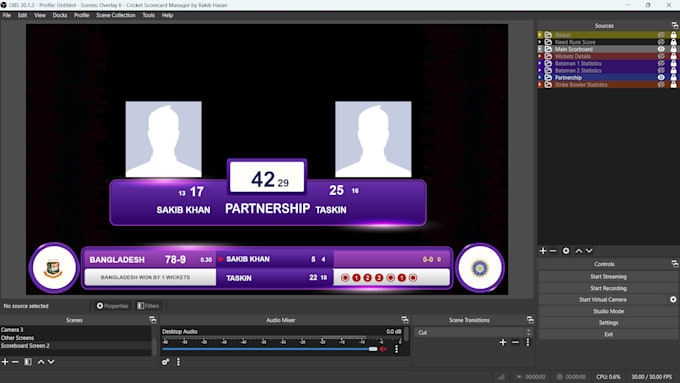Expand the Strike Bowler Statistics group
Image resolution: width=680 pixels, height=383 pixels.
click(540, 85)
